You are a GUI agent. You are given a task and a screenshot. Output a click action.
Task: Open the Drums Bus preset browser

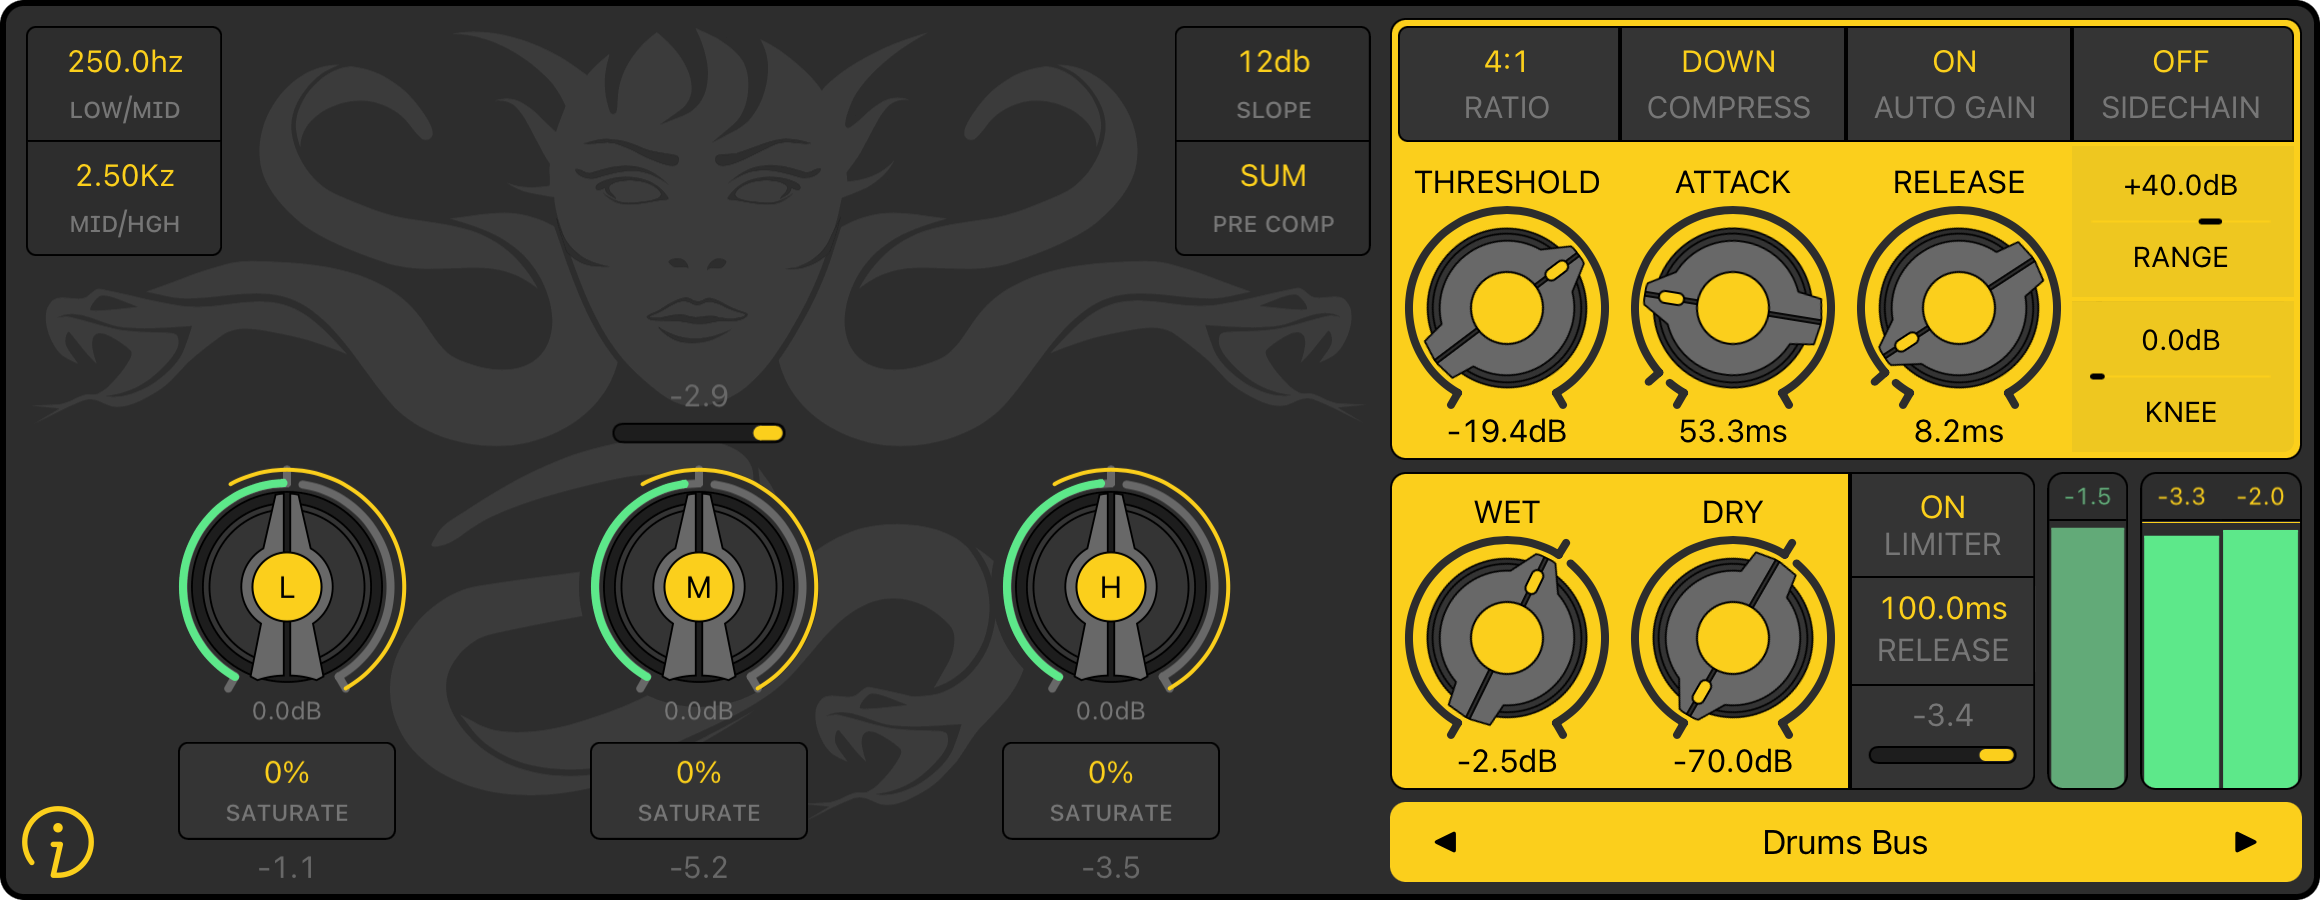(x=1843, y=843)
